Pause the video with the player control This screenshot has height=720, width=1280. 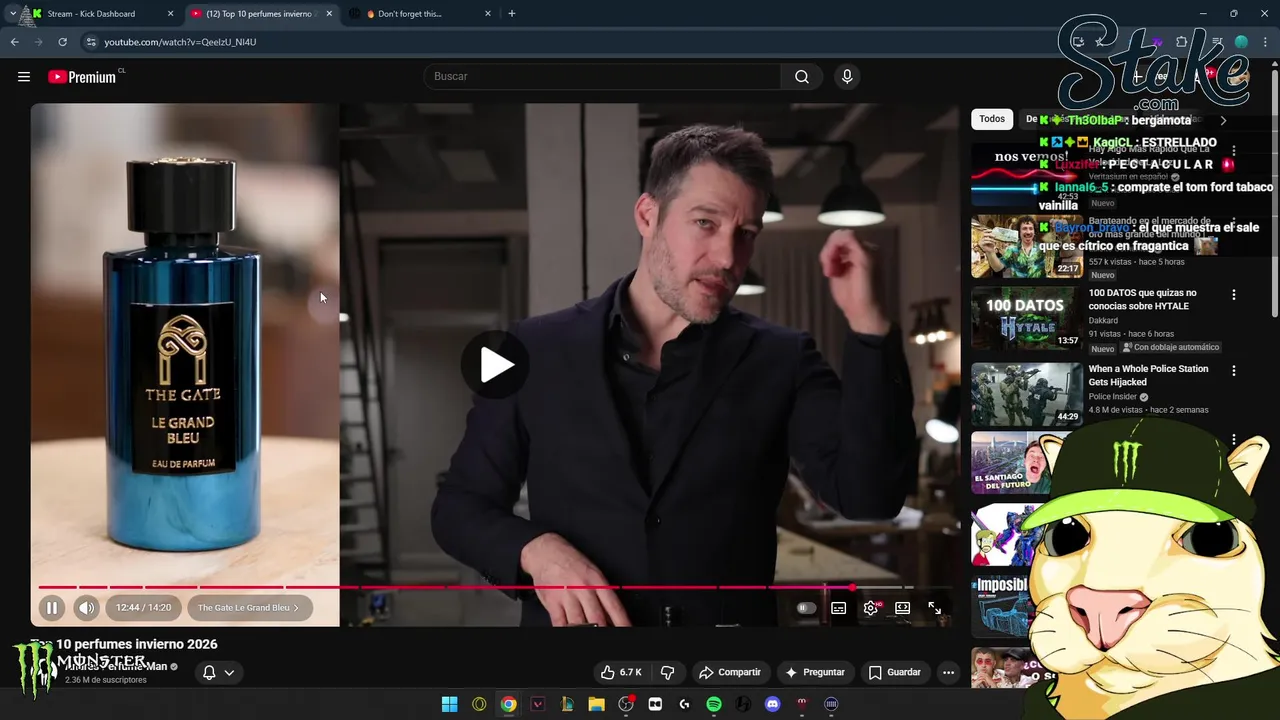pyautogui.click(x=52, y=607)
